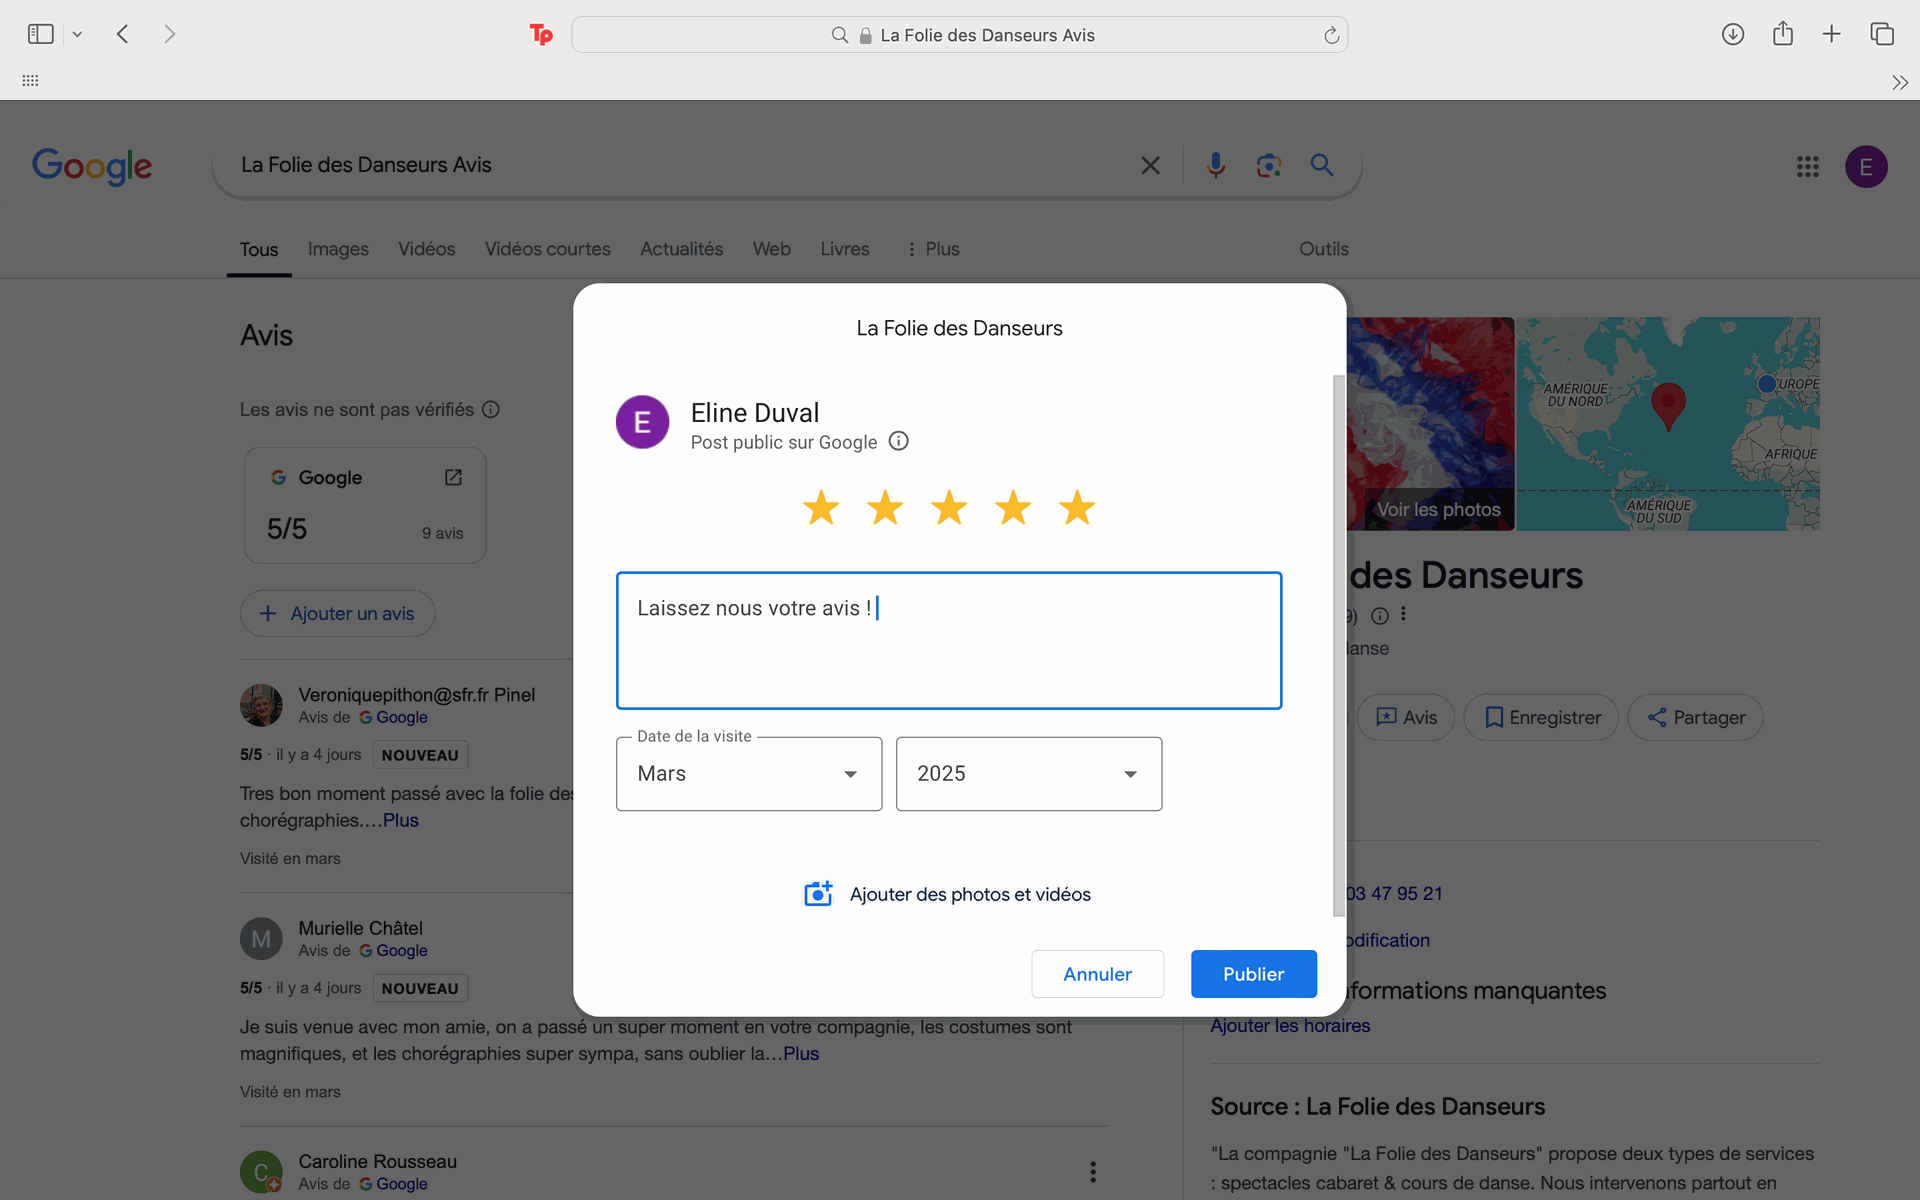Click Safari downloads icon
Screen dimensions: 1920x1200
[x=1733, y=34]
